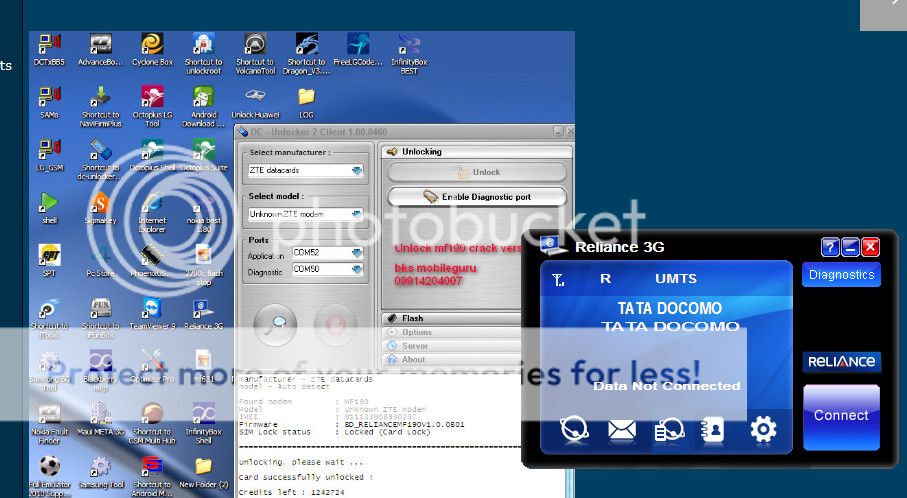Open TeamViewer 9 desktop shortcut
Viewport: 907px width, 498px height.
click(152, 313)
